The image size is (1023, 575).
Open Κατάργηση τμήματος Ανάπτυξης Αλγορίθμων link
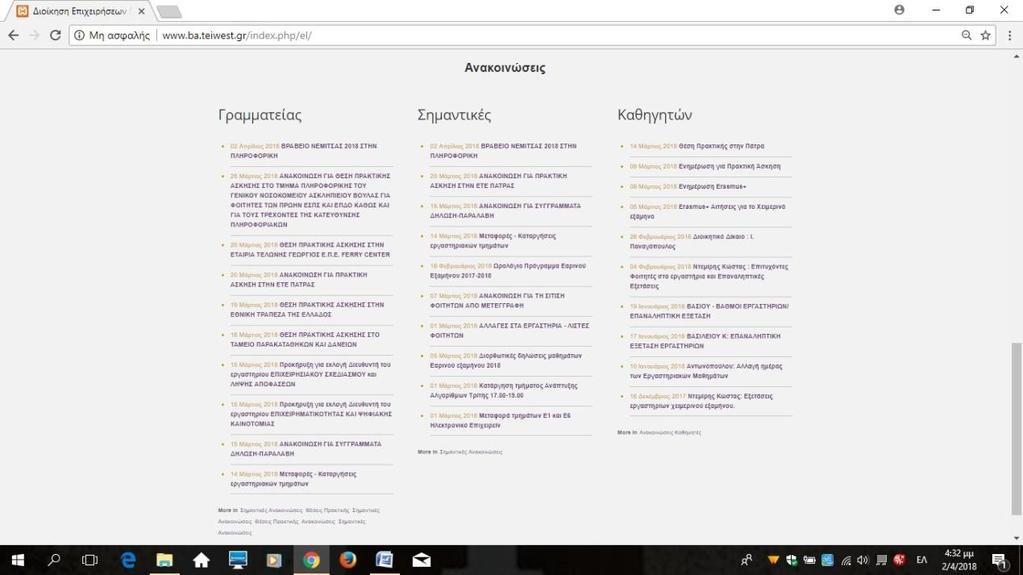point(503,390)
